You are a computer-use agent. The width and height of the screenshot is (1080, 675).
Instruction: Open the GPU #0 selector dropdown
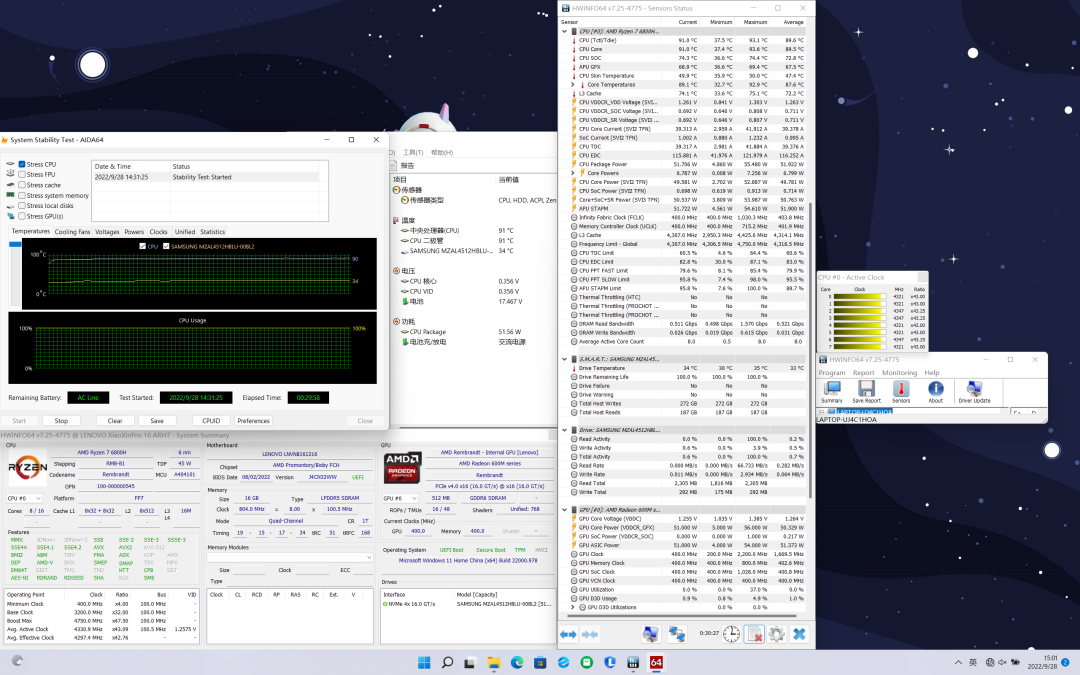click(x=402, y=497)
